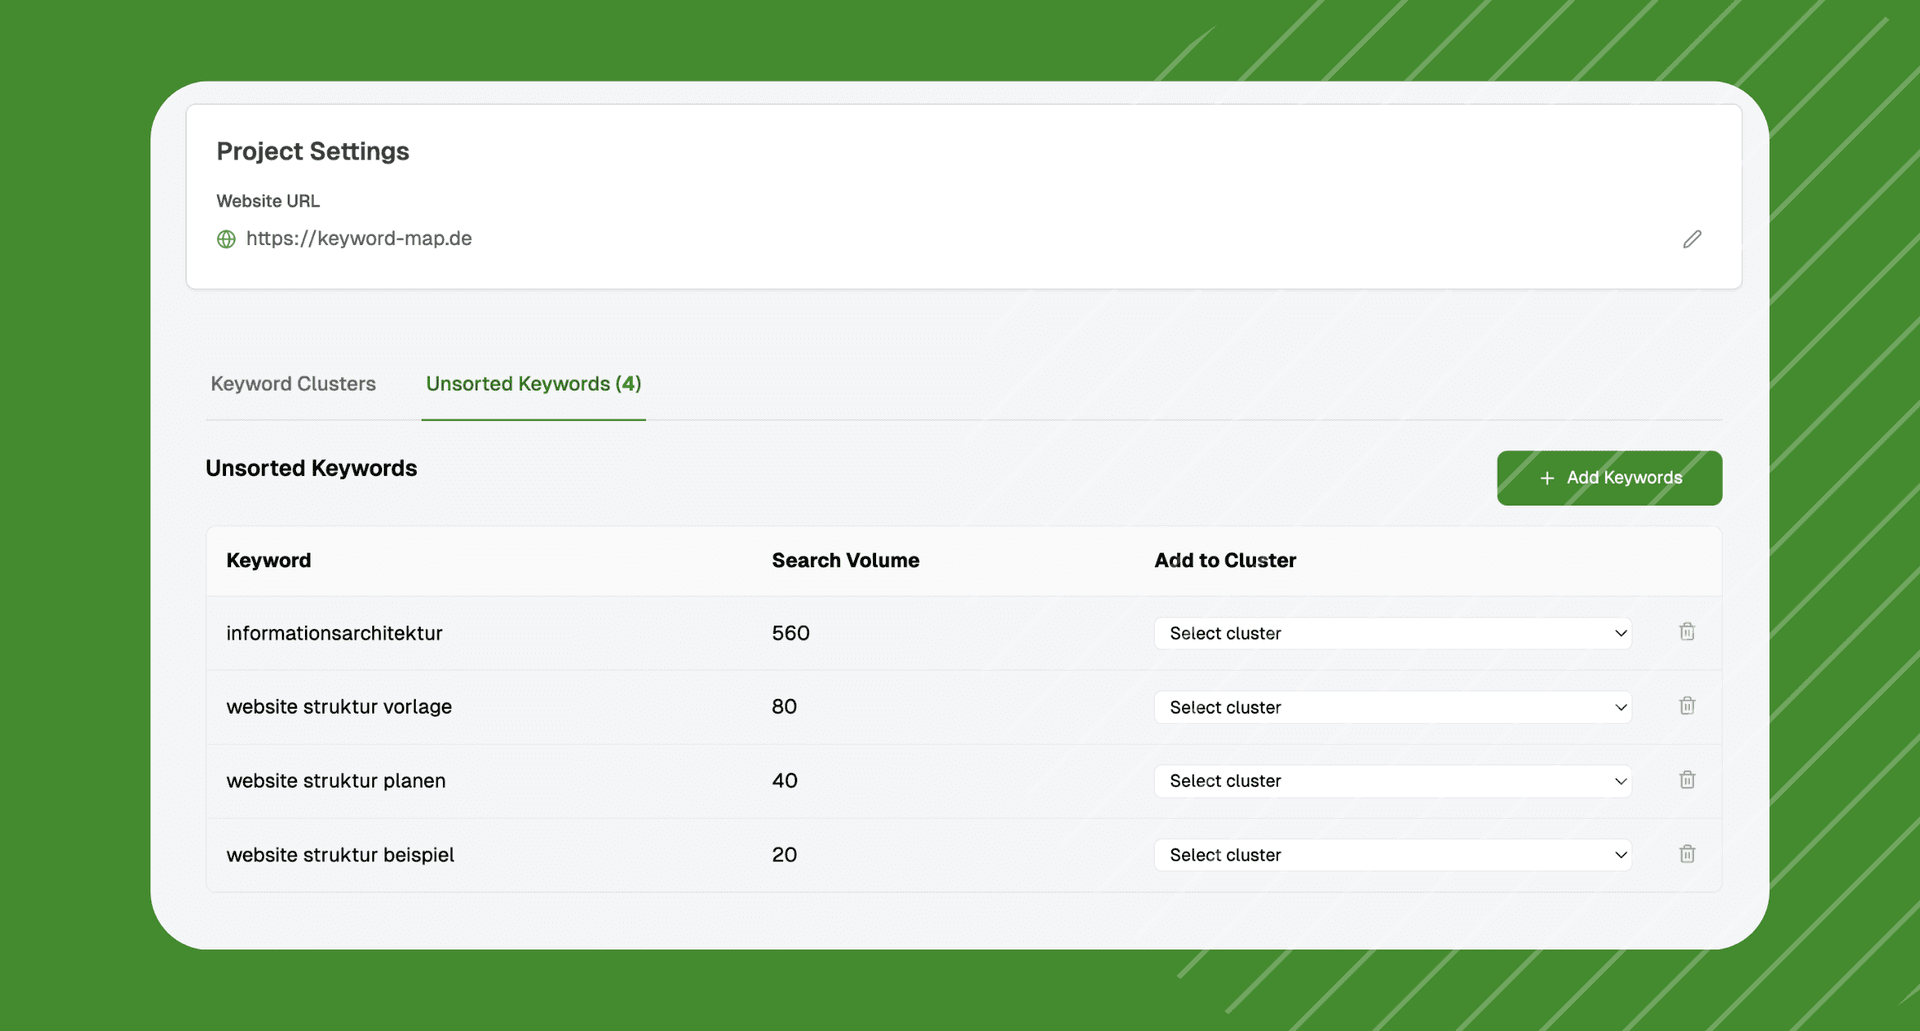Click the search volume value 20
Screen dimensions: 1920x1031
(x=784, y=855)
